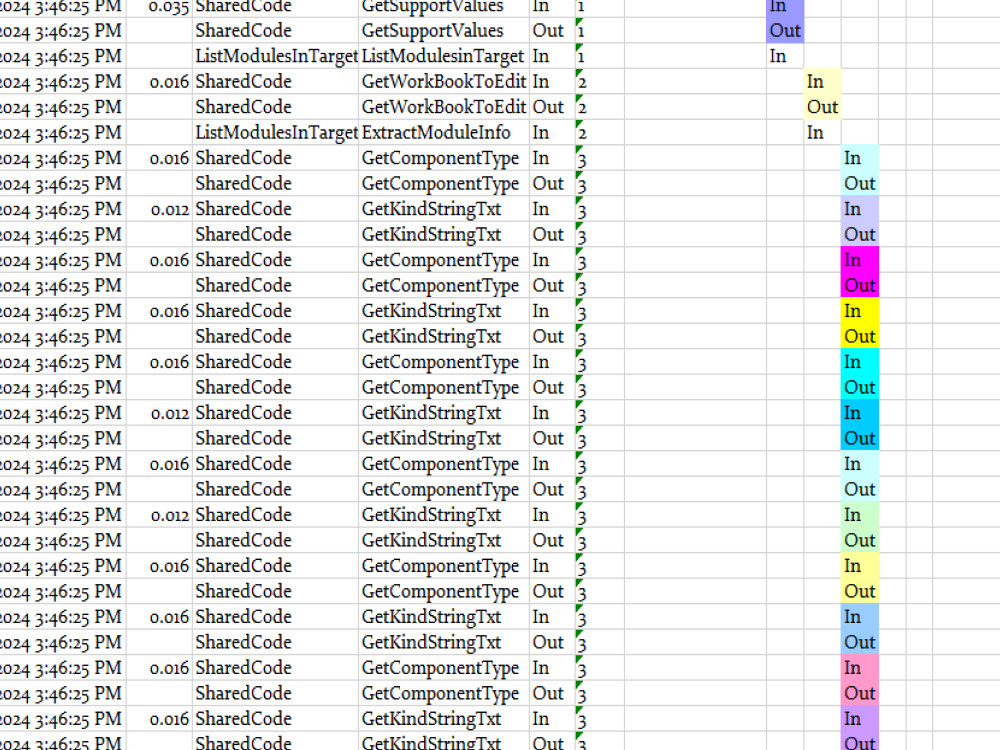
Task: Click the bright yellow Out cell
Action: point(860,337)
